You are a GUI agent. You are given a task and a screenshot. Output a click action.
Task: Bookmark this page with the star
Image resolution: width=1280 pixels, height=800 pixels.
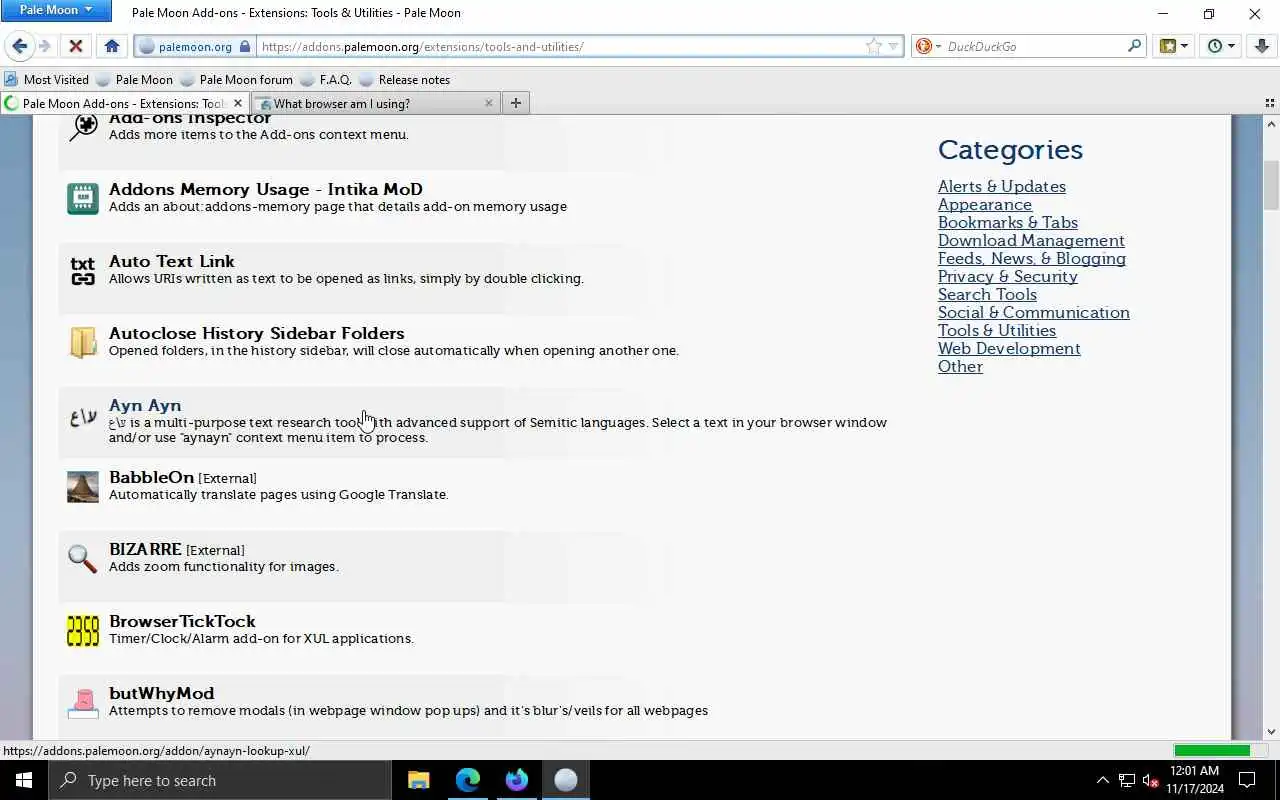(x=873, y=46)
